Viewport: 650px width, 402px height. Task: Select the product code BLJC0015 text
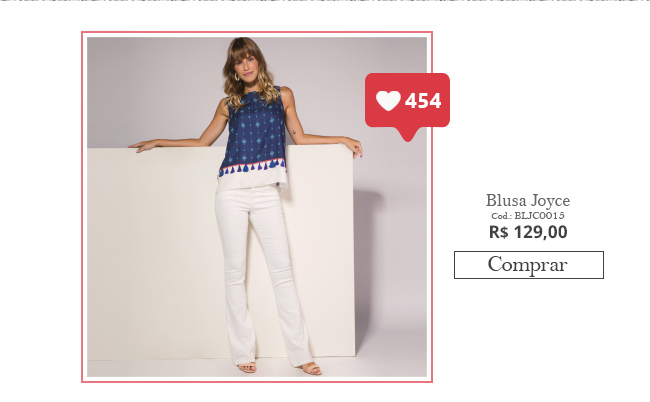(528, 216)
